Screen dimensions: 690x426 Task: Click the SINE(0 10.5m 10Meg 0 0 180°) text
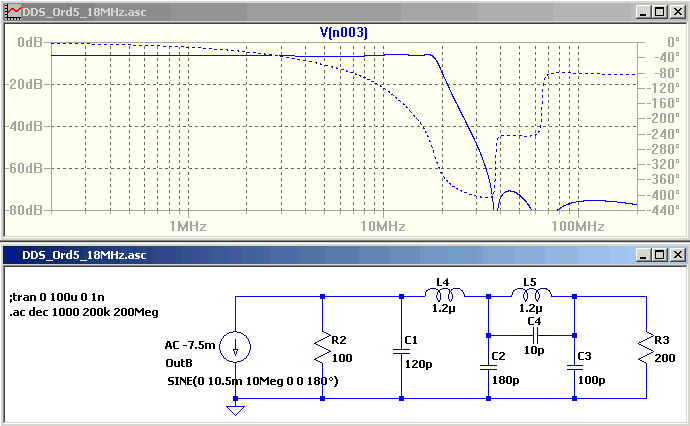pyautogui.click(x=253, y=381)
